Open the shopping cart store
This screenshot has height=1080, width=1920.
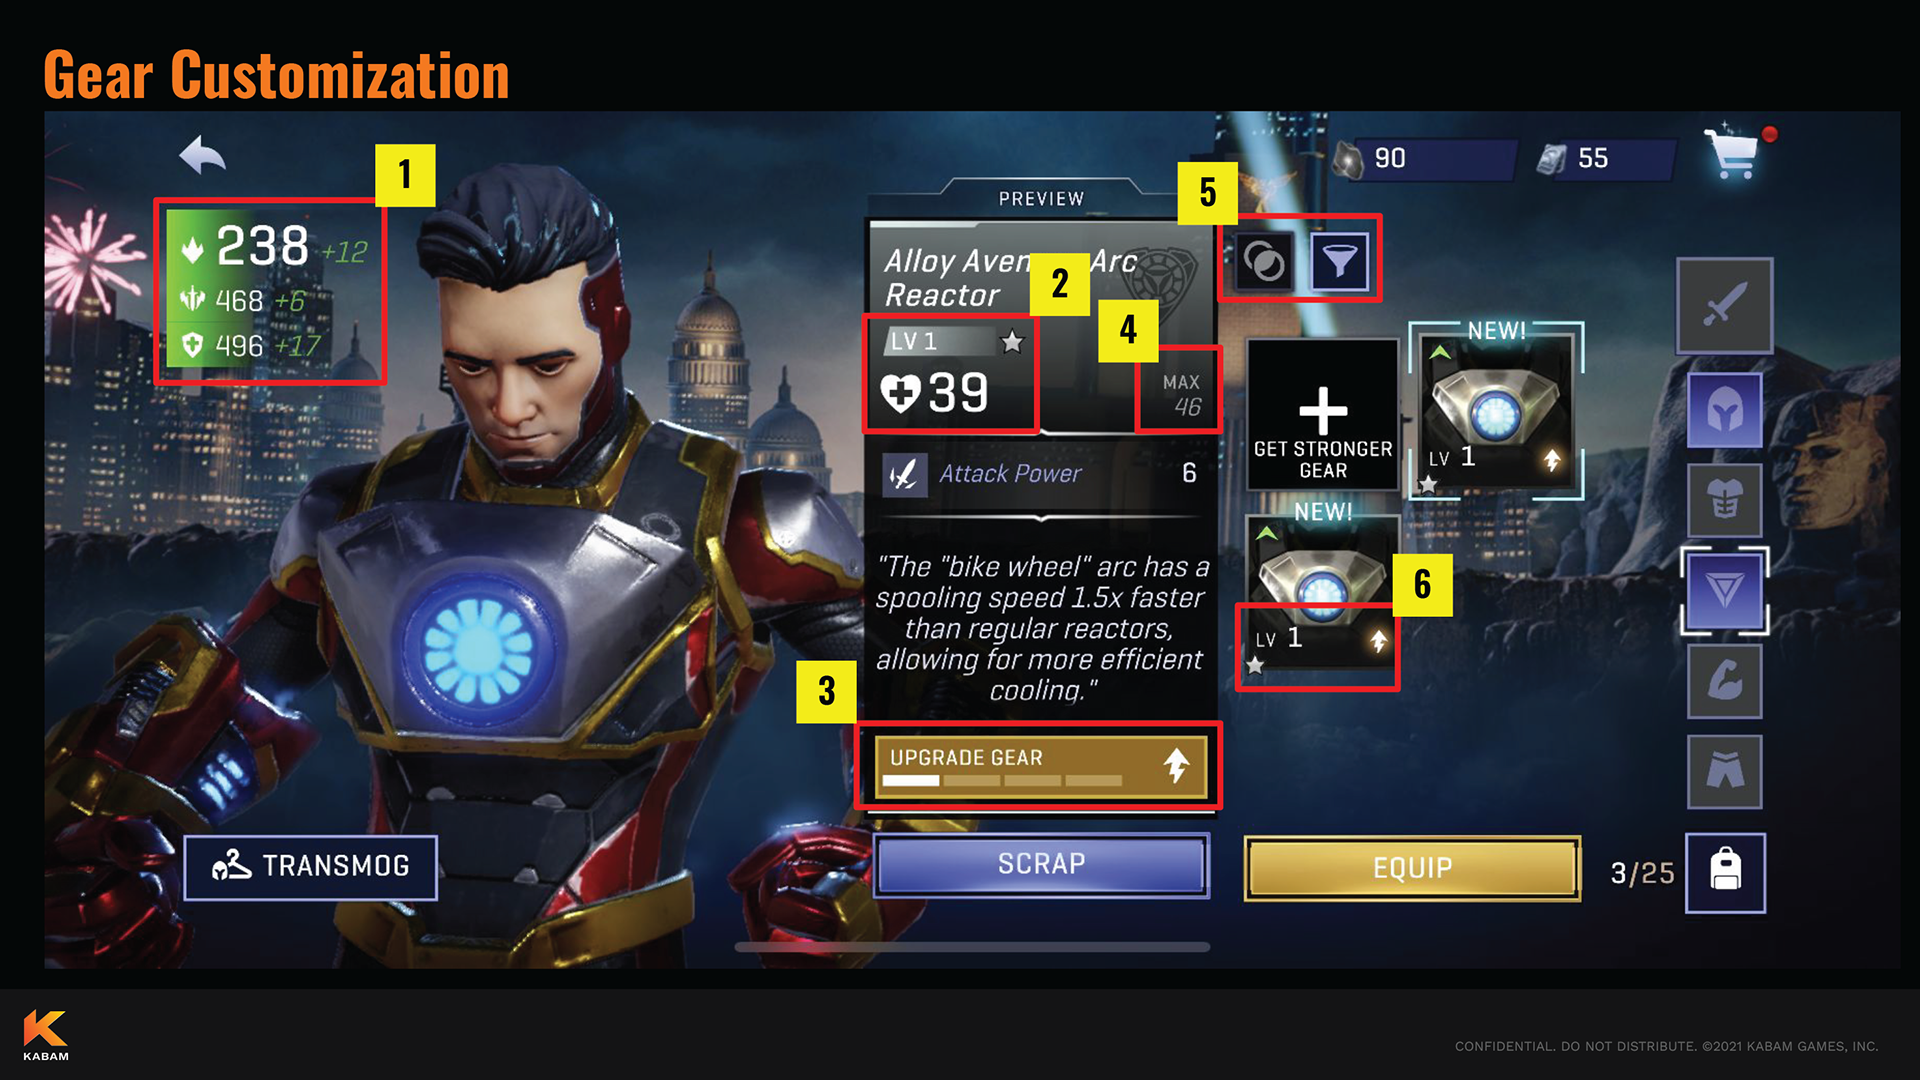pyautogui.click(x=1732, y=153)
